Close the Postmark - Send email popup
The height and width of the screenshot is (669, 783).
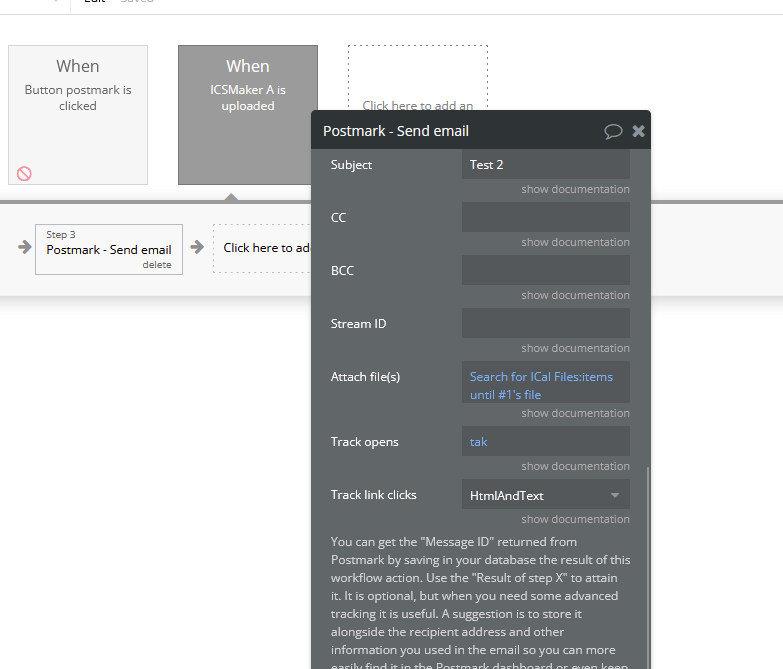pyautogui.click(x=638, y=131)
